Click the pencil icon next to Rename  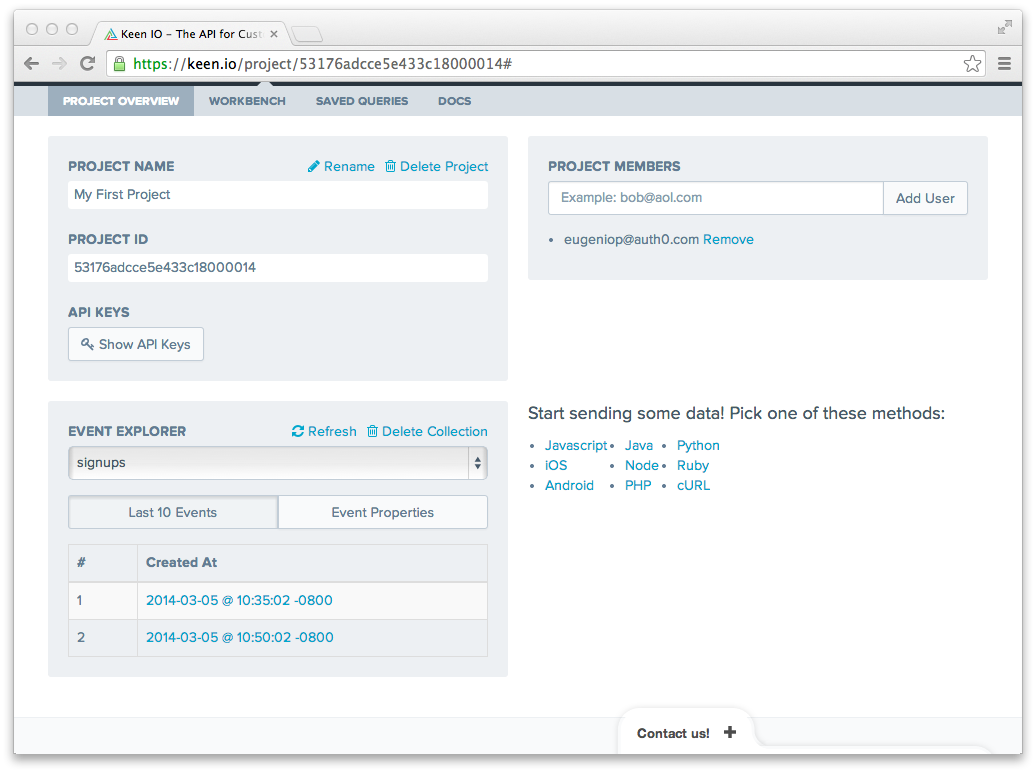(313, 167)
